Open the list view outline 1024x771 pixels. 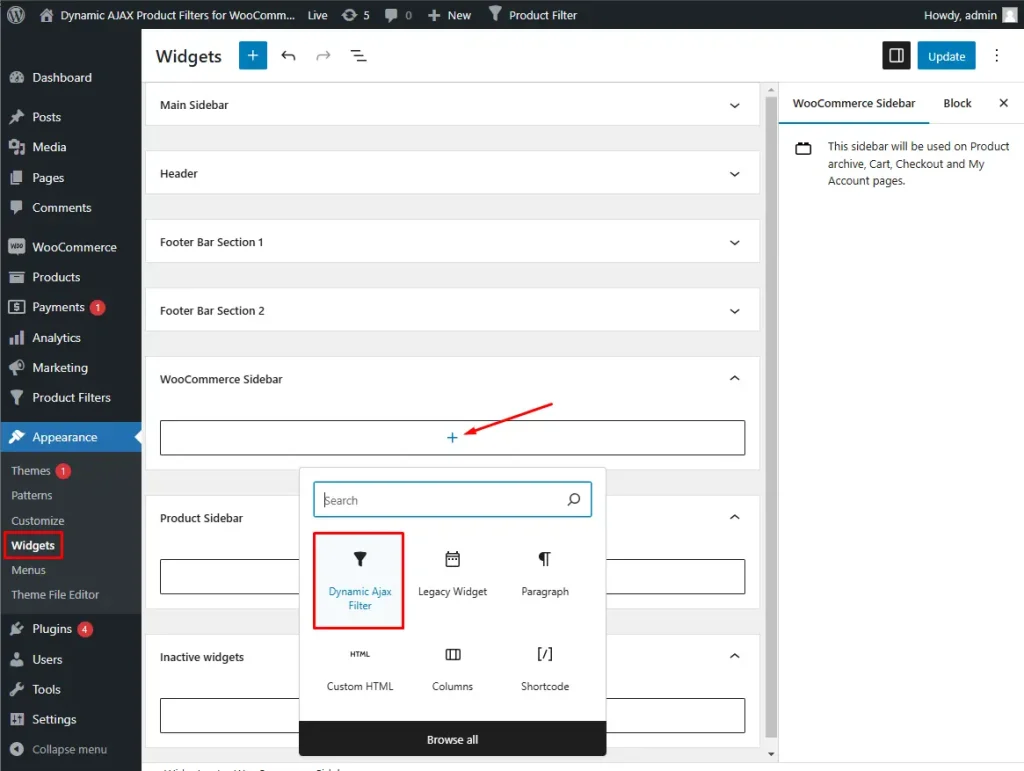coord(359,55)
